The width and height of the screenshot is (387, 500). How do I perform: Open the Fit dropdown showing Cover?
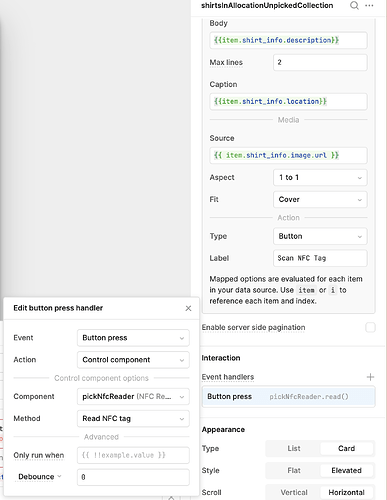[x=320, y=199]
